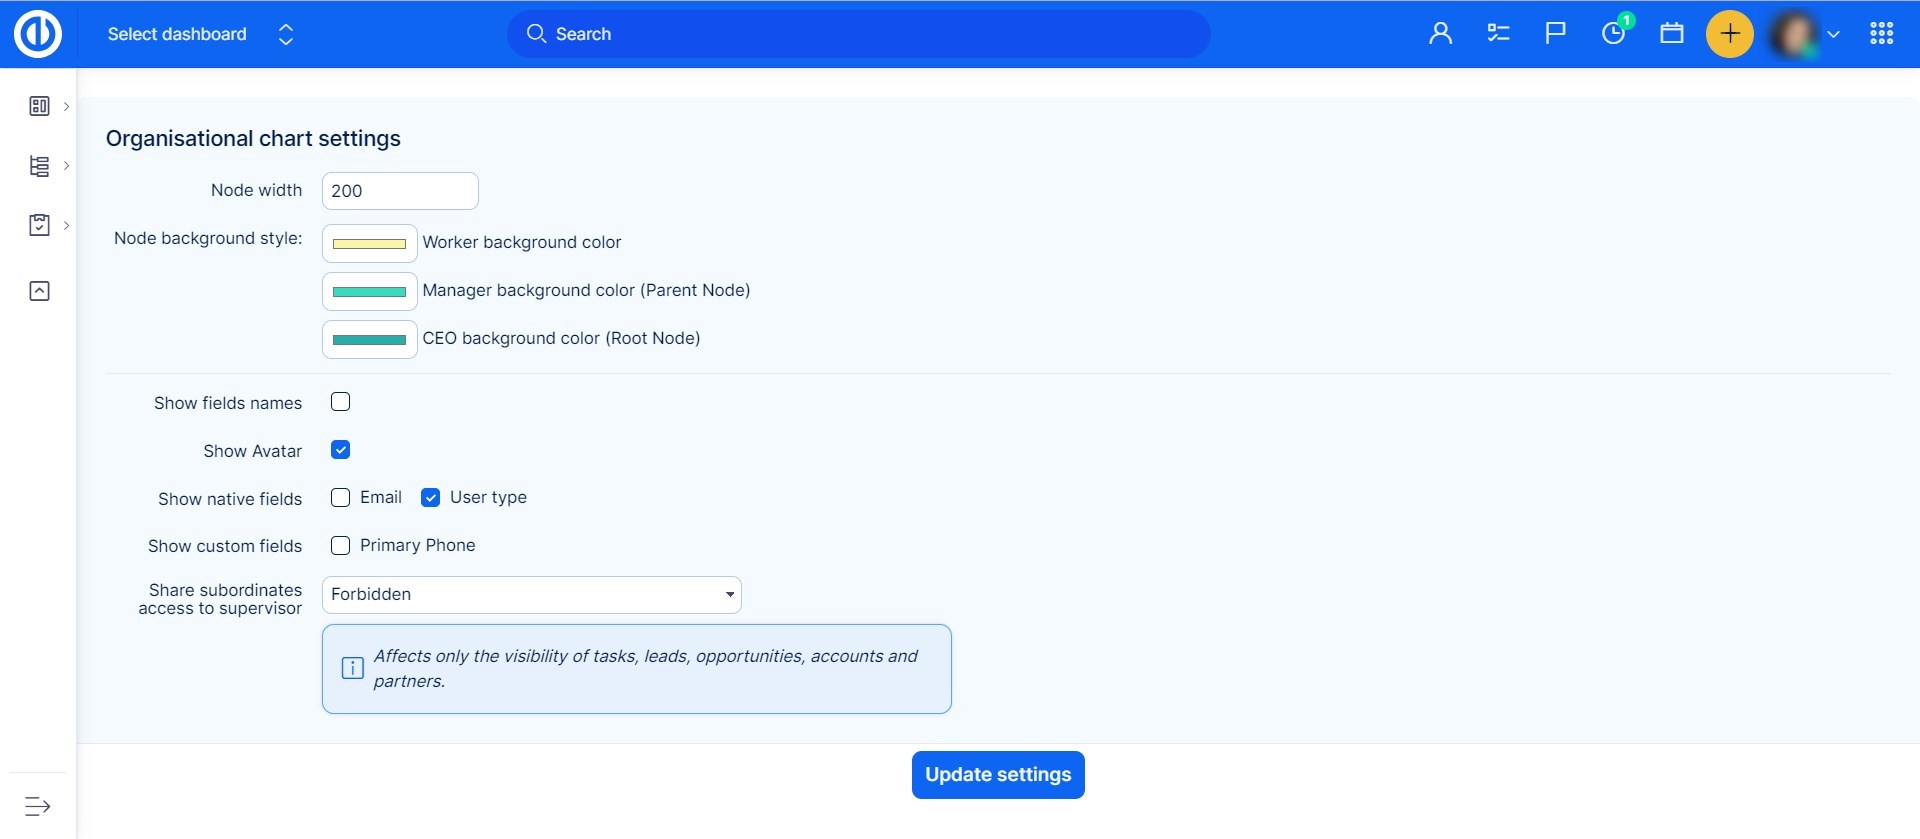This screenshot has width=1920, height=839.
Task: Open the Select dashboard switcher
Action: pos(200,34)
